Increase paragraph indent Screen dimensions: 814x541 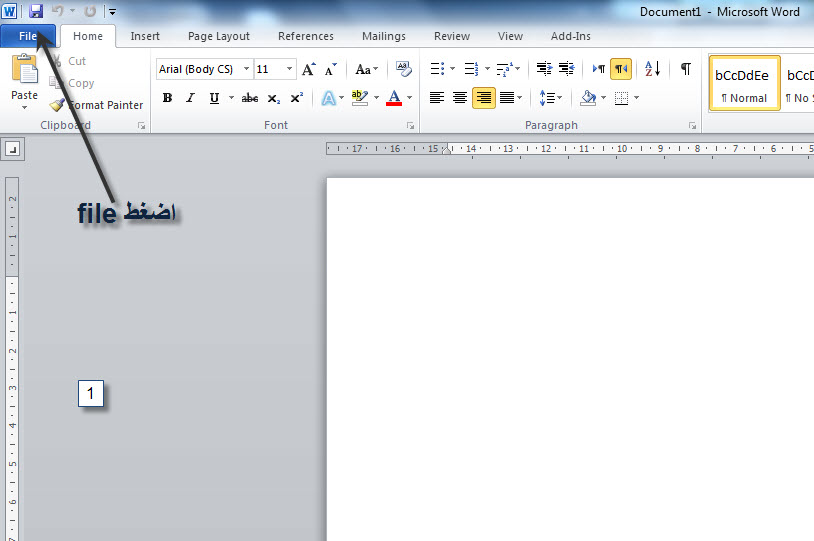[566, 69]
